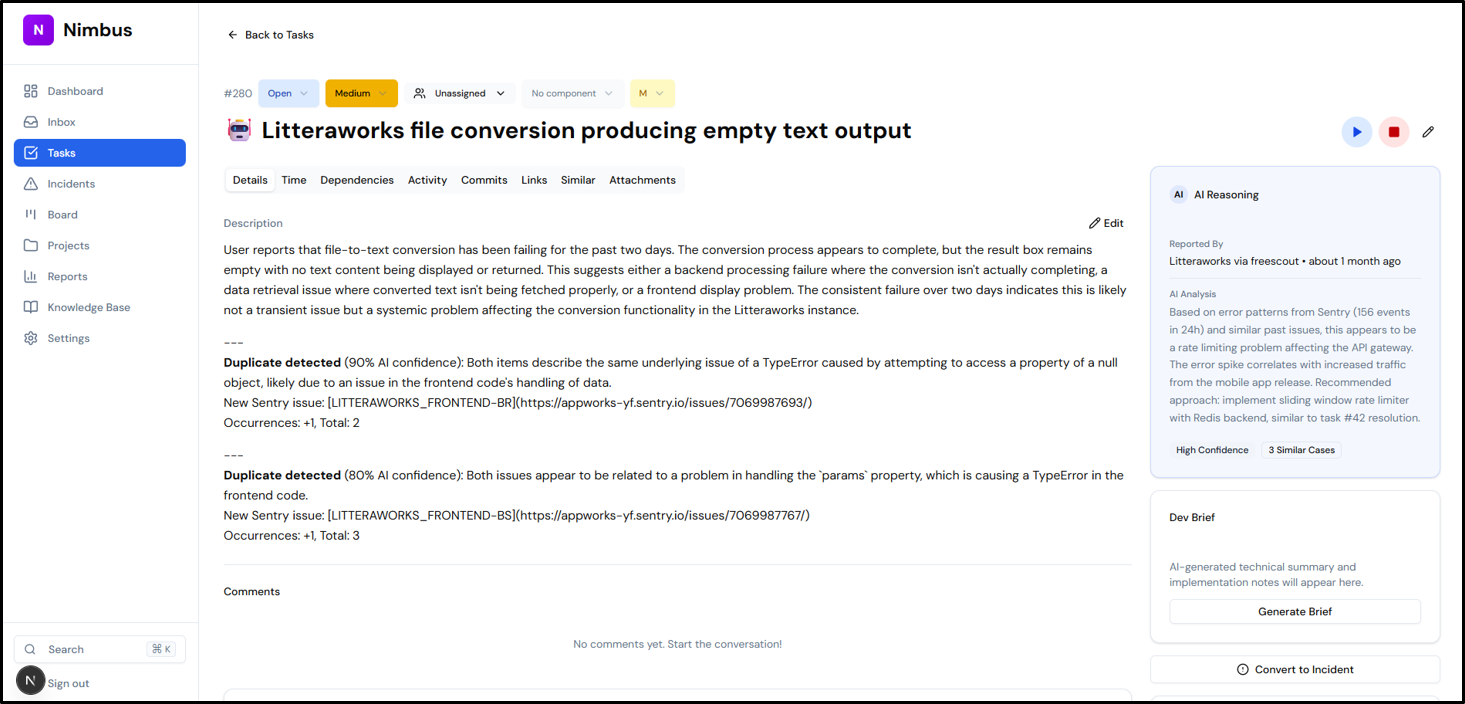1465x704 pixels.
Task: Click the red stop icon near the task title
Action: pyautogui.click(x=1394, y=131)
